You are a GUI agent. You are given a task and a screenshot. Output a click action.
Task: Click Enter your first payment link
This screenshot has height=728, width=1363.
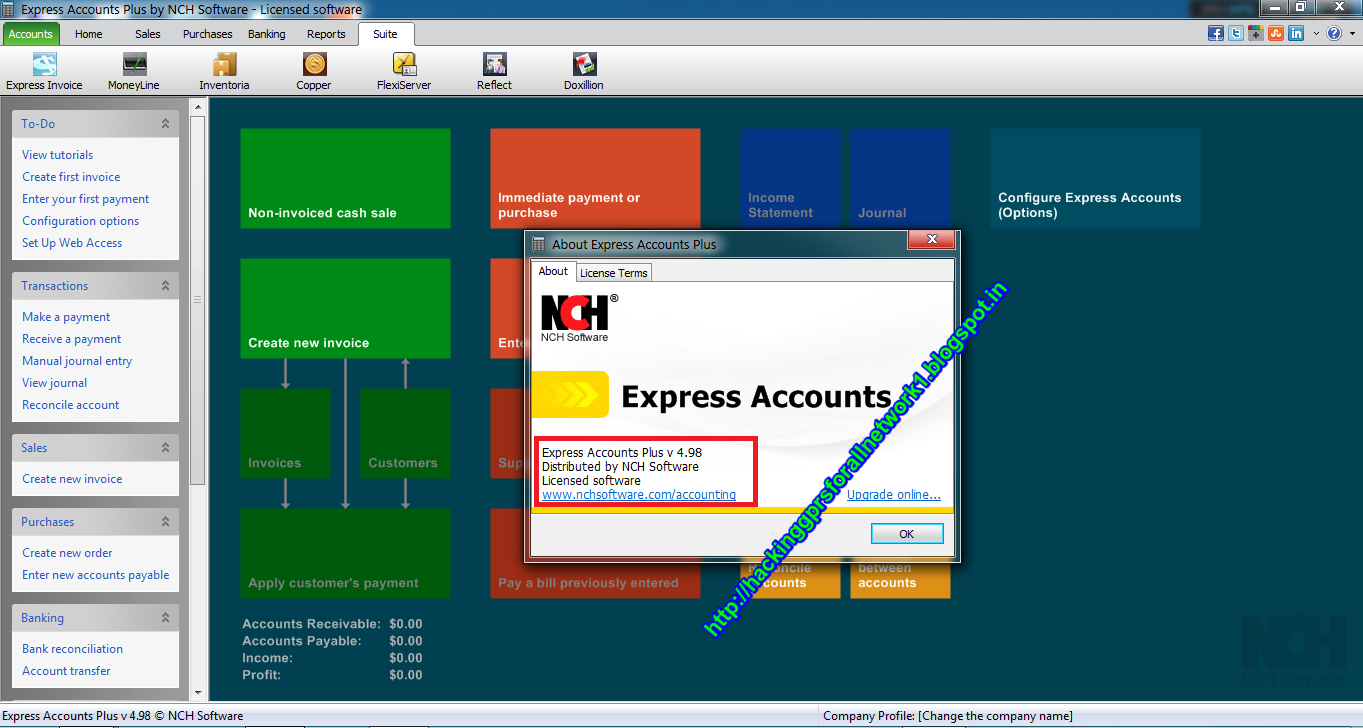pyautogui.click(x=86, y=199)
